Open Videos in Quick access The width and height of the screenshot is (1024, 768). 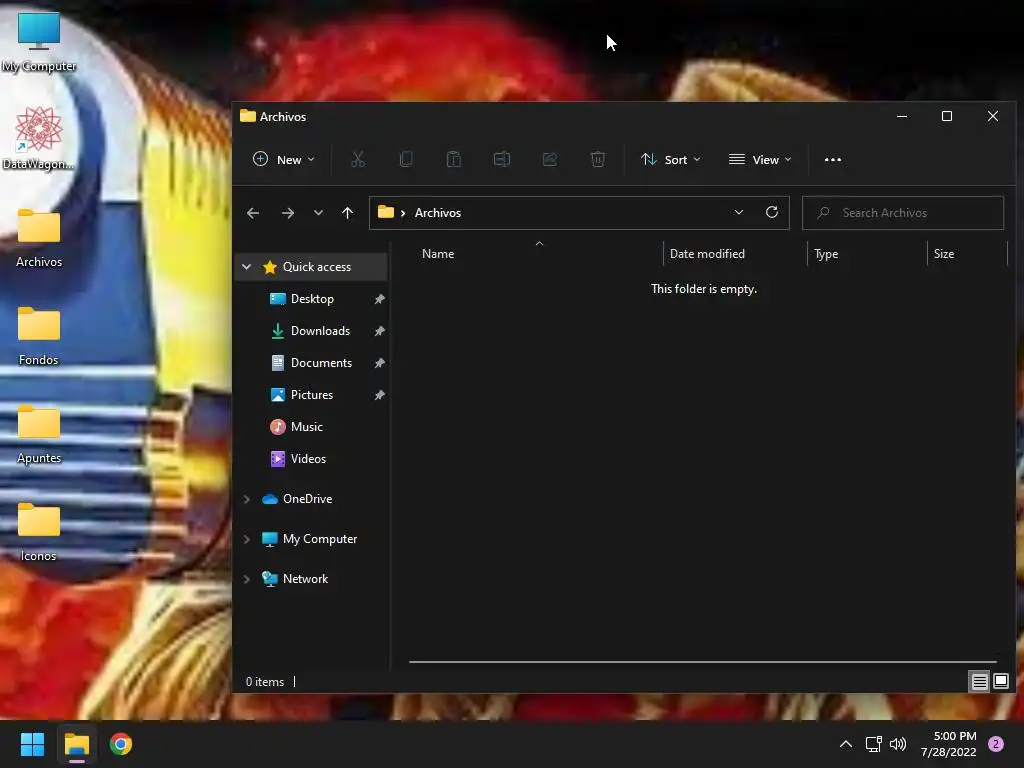coord(308,458)
